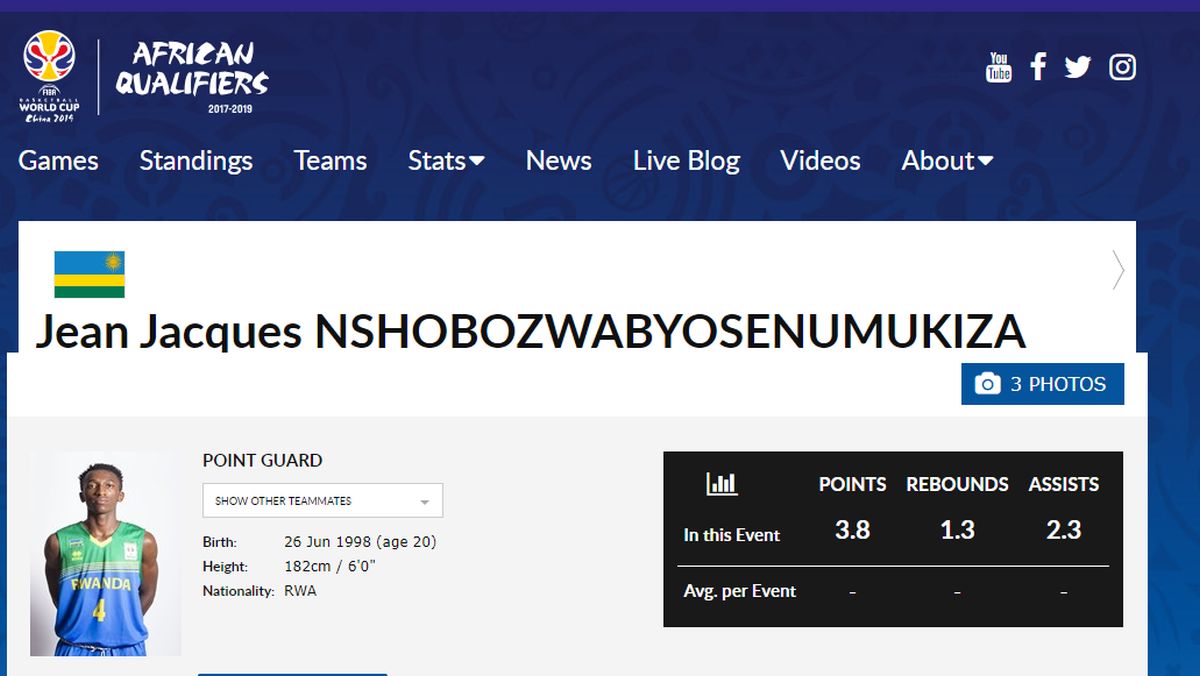Image resolution: width=1200 pixels, height=676 pixels.
Task: Open the Instagram social icon
Action: [1122, 67]
